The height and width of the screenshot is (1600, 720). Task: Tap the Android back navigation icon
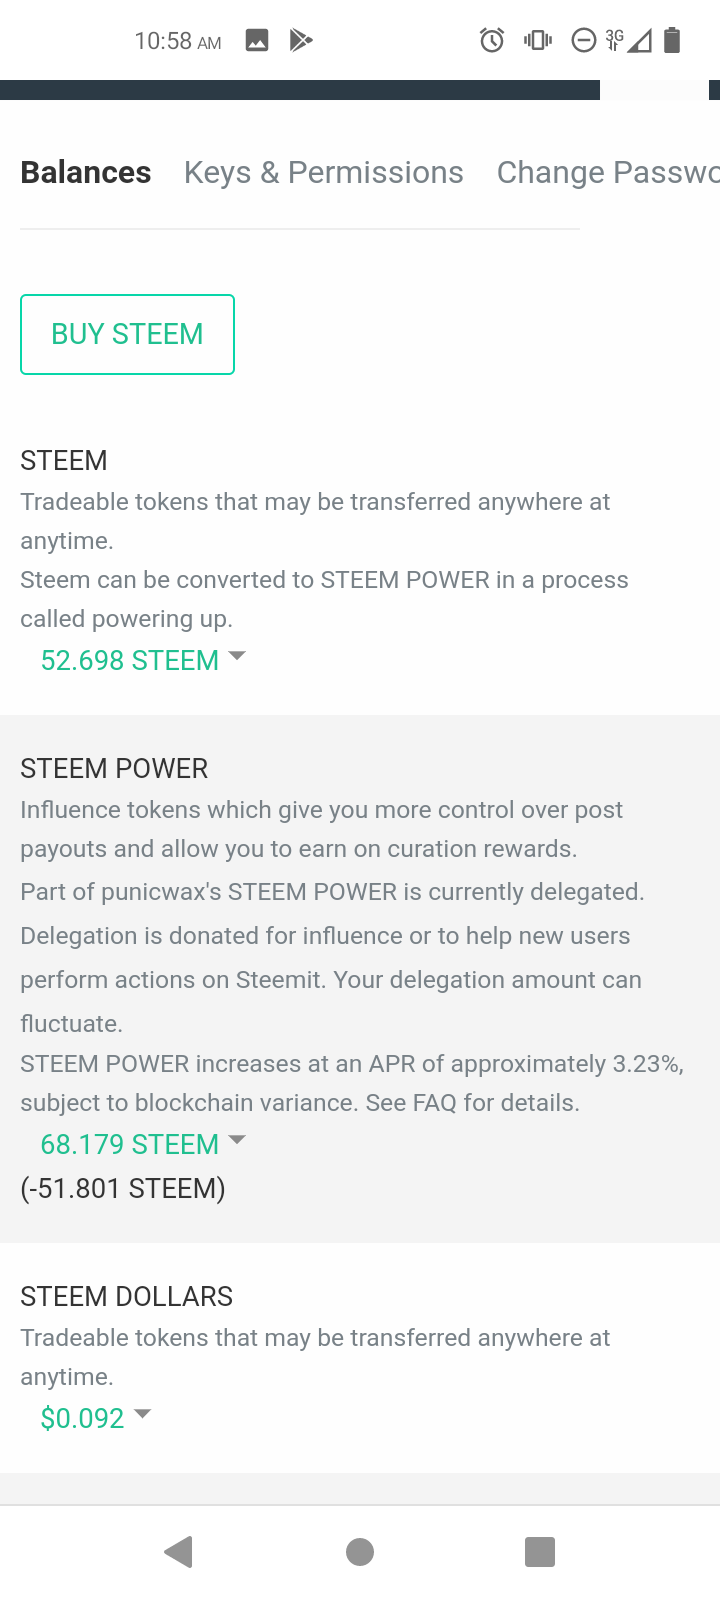coord(178,1552)
